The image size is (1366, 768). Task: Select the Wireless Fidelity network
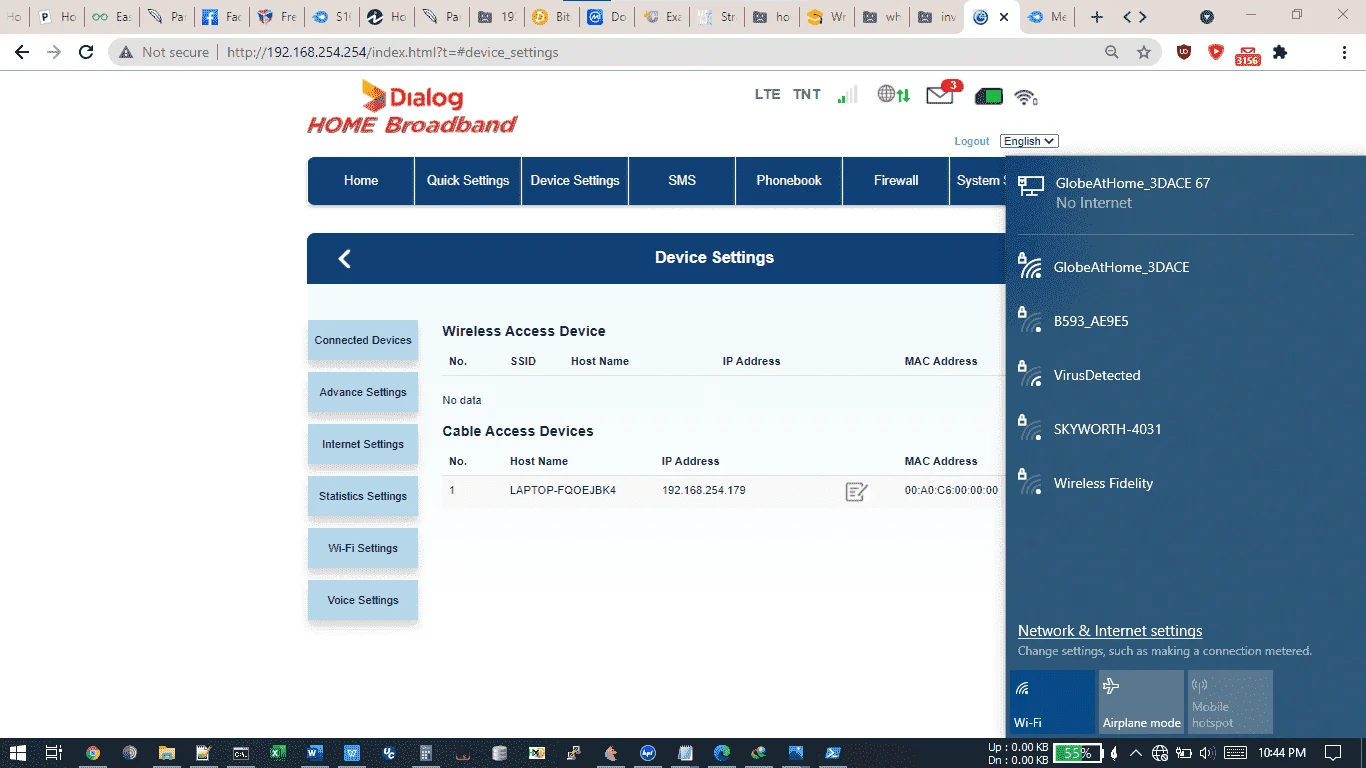click(x=1186, y=483)
